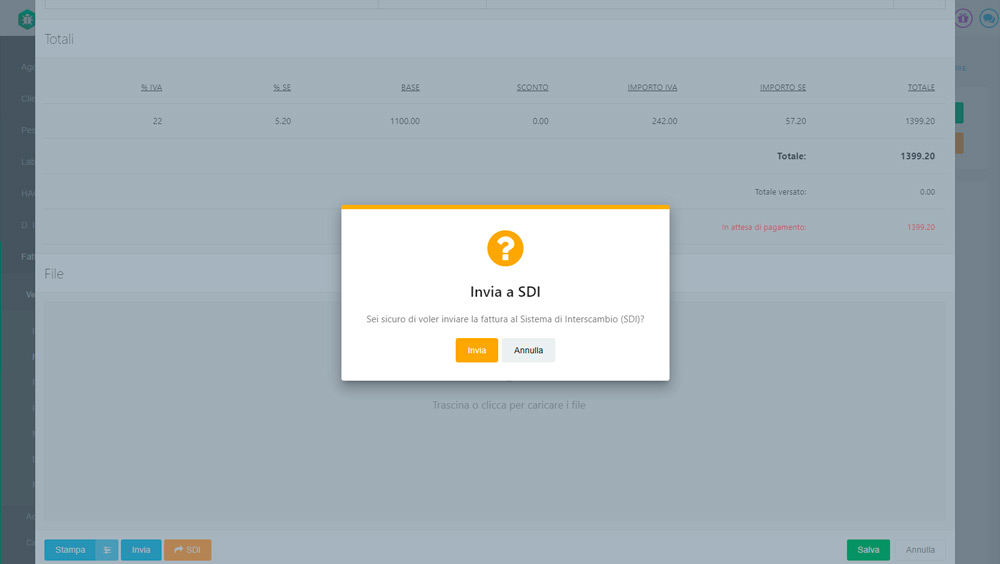
Task: Click the BASE column header
Action: pos(410,88)
